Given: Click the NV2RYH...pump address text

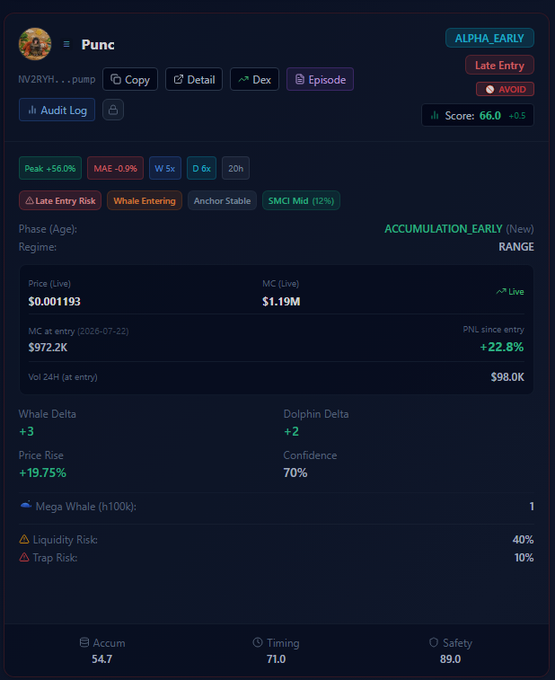Looking at the screenshot, I should pos(57,79).
